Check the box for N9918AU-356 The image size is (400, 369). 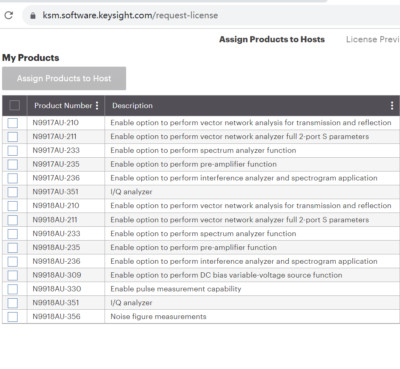tap(13, 317)
